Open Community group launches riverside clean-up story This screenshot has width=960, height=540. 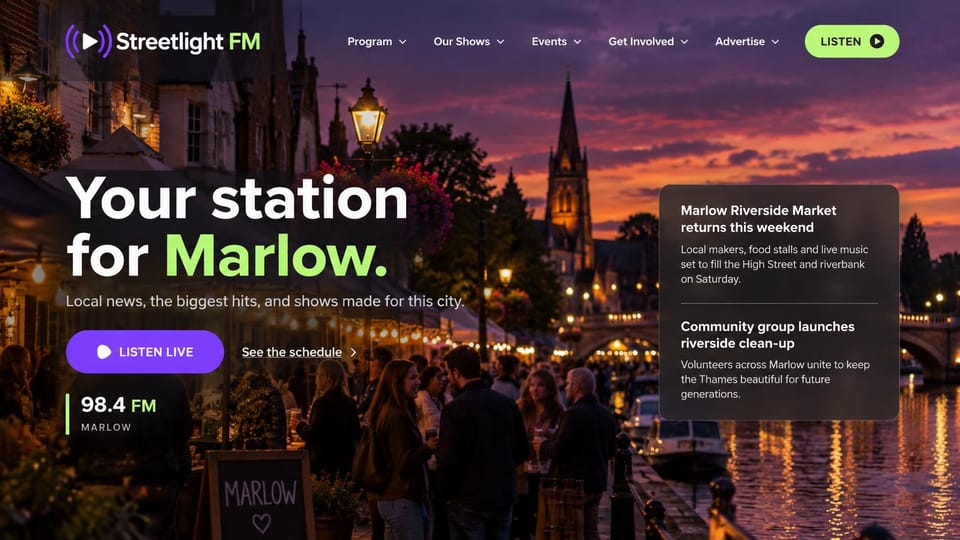point(767,335)
